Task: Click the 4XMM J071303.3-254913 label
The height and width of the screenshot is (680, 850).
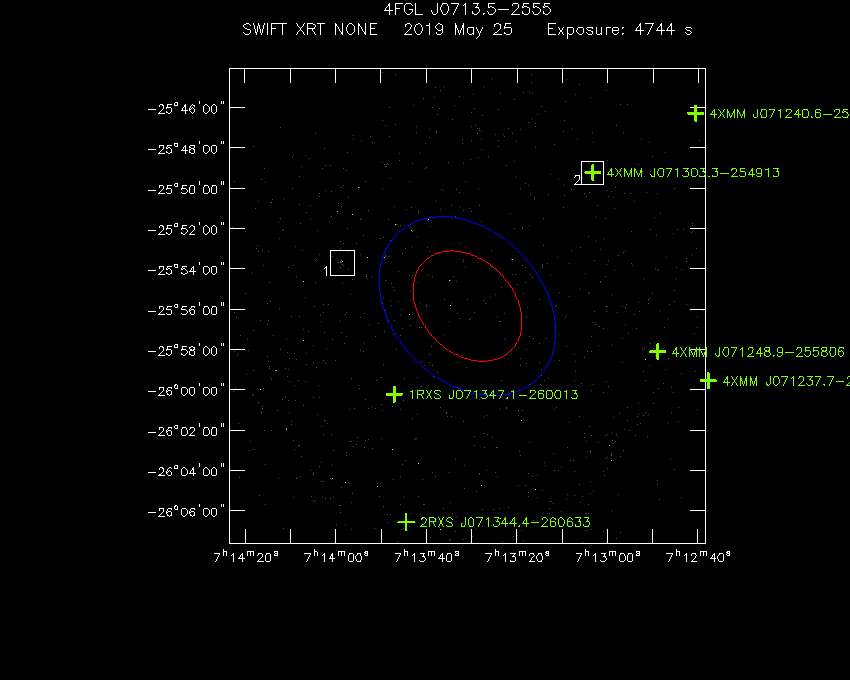Action: point(693,173)
